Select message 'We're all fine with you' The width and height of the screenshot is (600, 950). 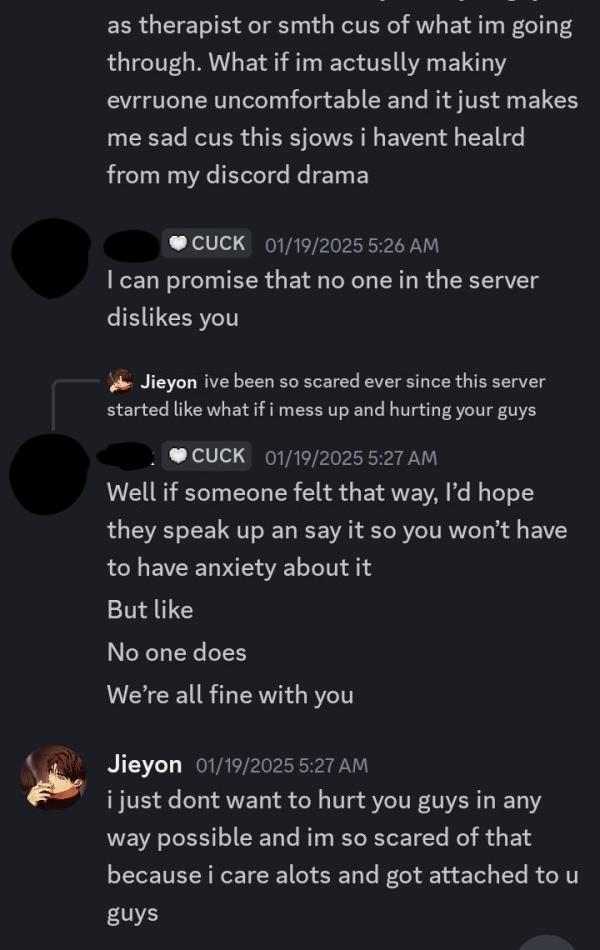(x=230, y=695)
